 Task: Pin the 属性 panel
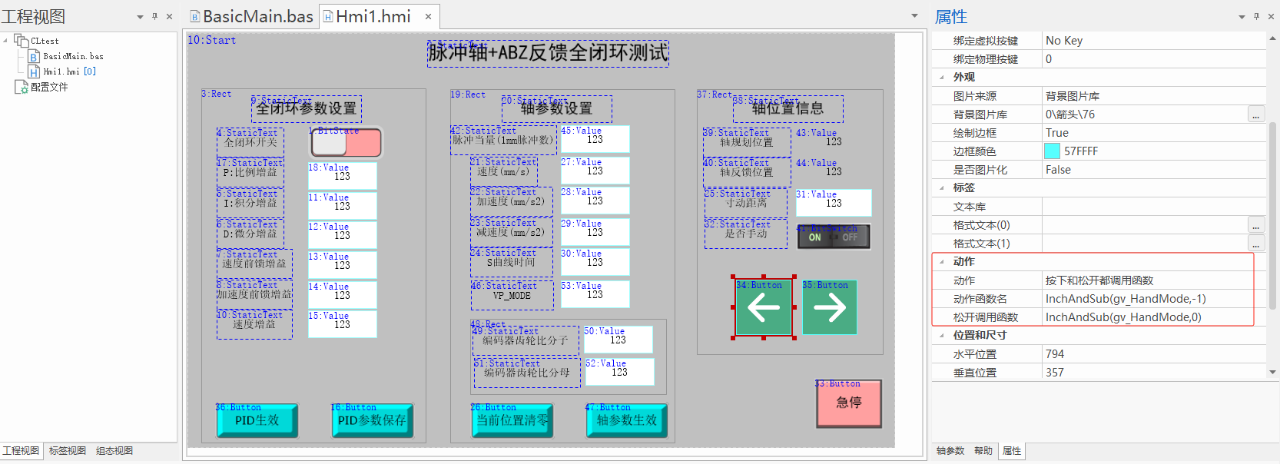click(x=1256, y=17)
